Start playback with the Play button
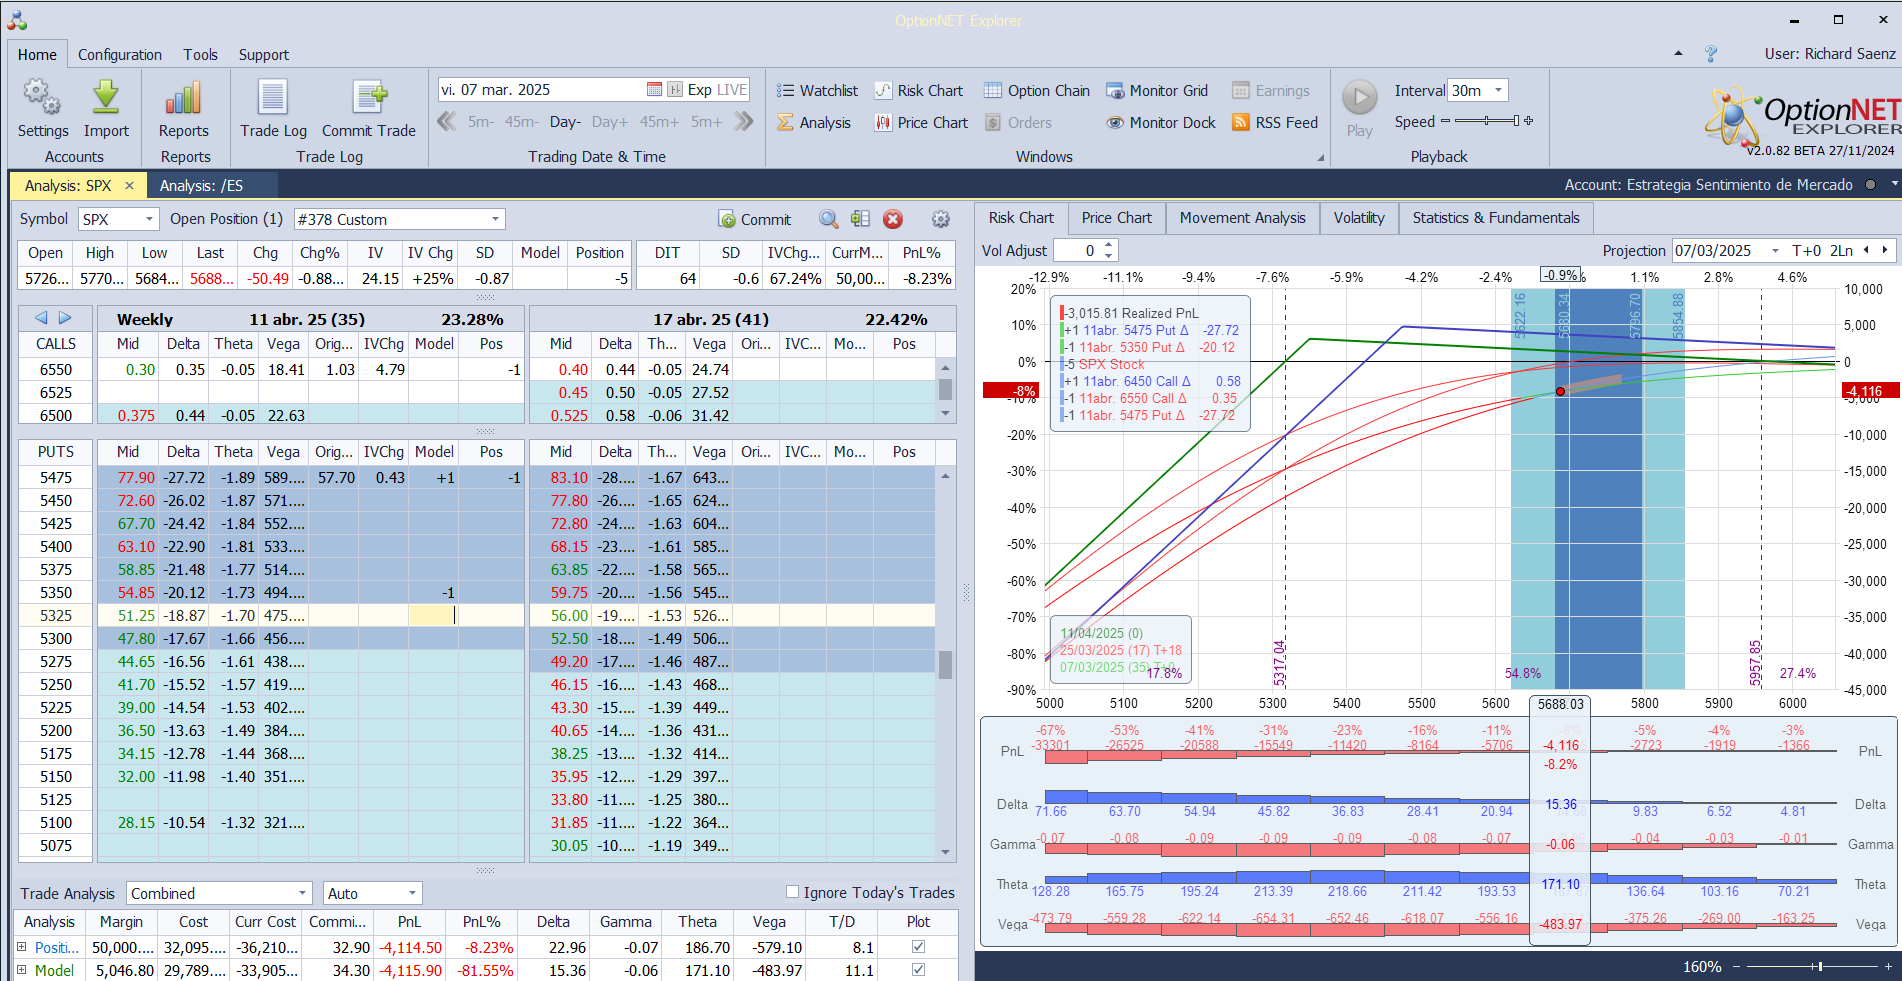This screenshot has height=981, width=1902. click(x=1359, y=108)
